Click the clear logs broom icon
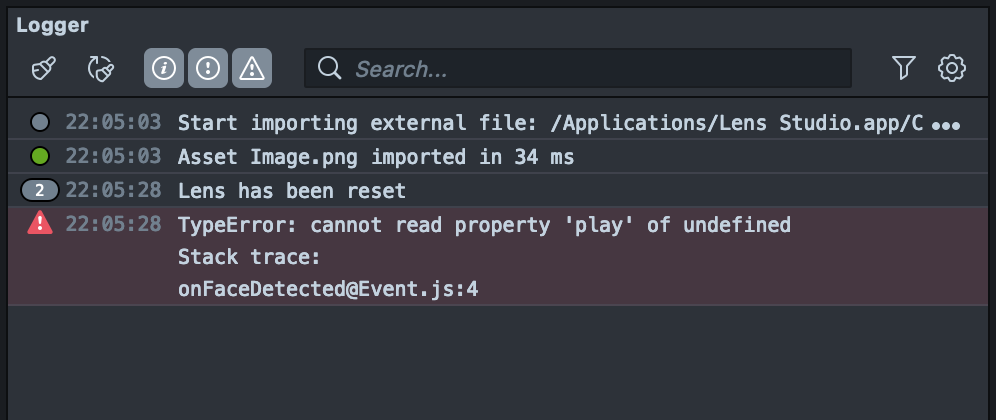 click(x=43, y=68)
